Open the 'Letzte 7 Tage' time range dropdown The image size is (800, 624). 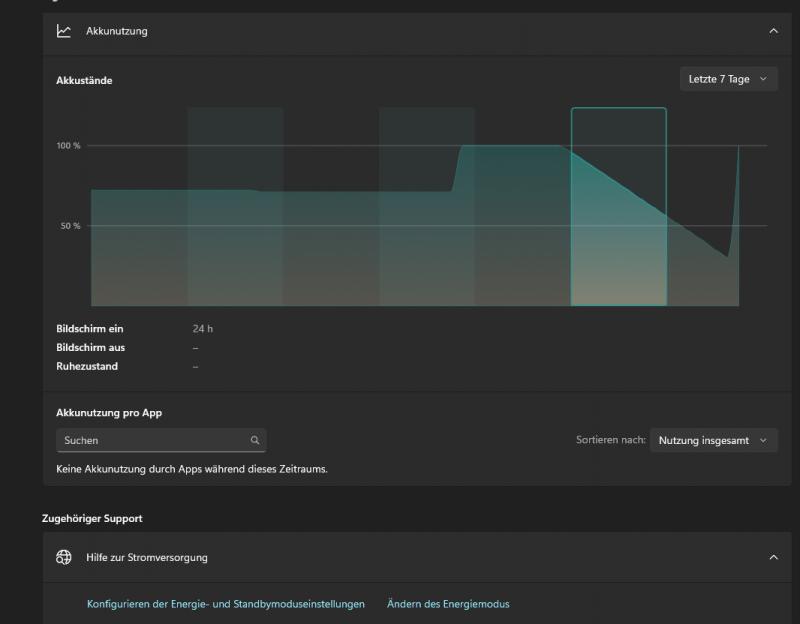[x=727, y=79]
